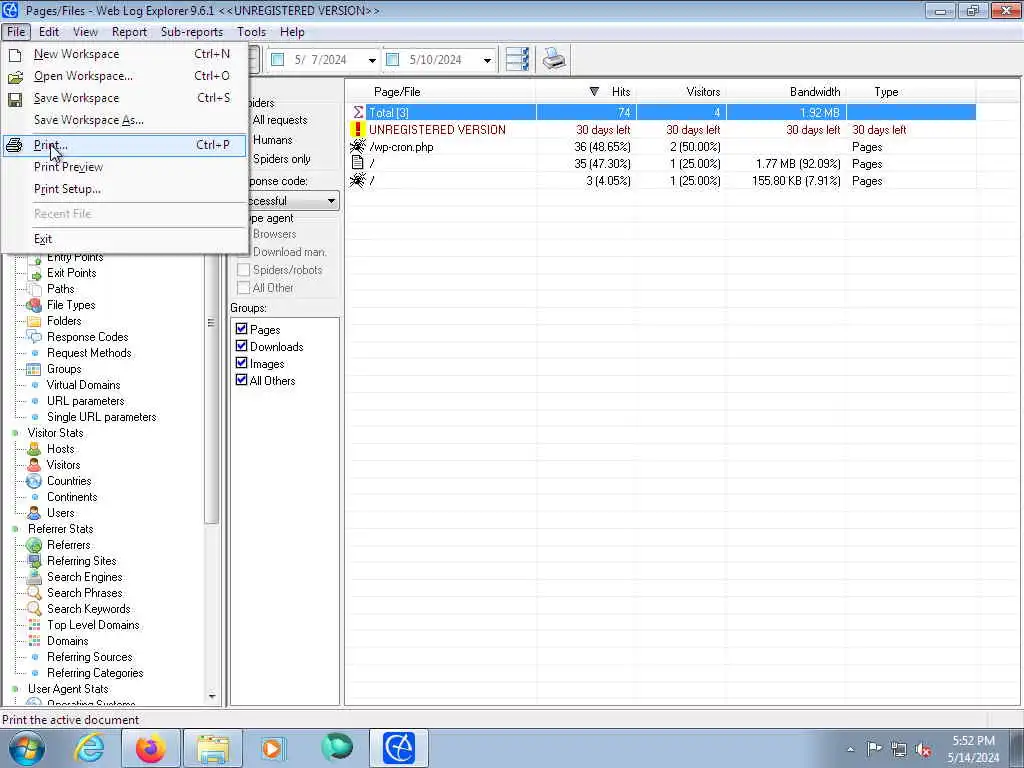Click the Visitors column header
The width and height of the screenshot is (1024, 768).
[x=682, y=91]
